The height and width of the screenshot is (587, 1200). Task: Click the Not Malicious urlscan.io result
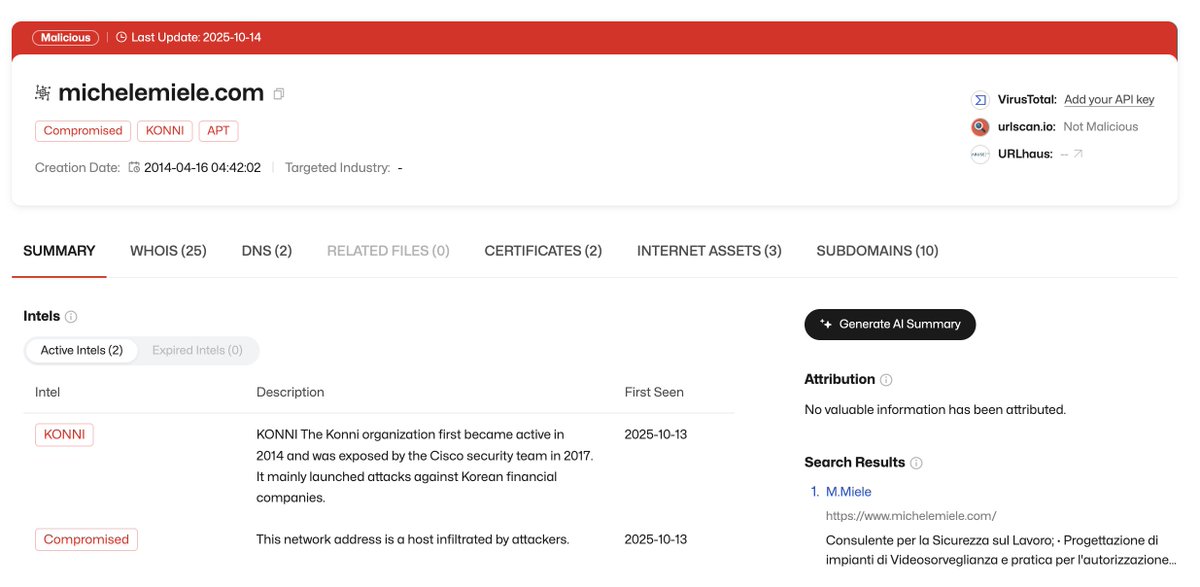coord(1101,127)
